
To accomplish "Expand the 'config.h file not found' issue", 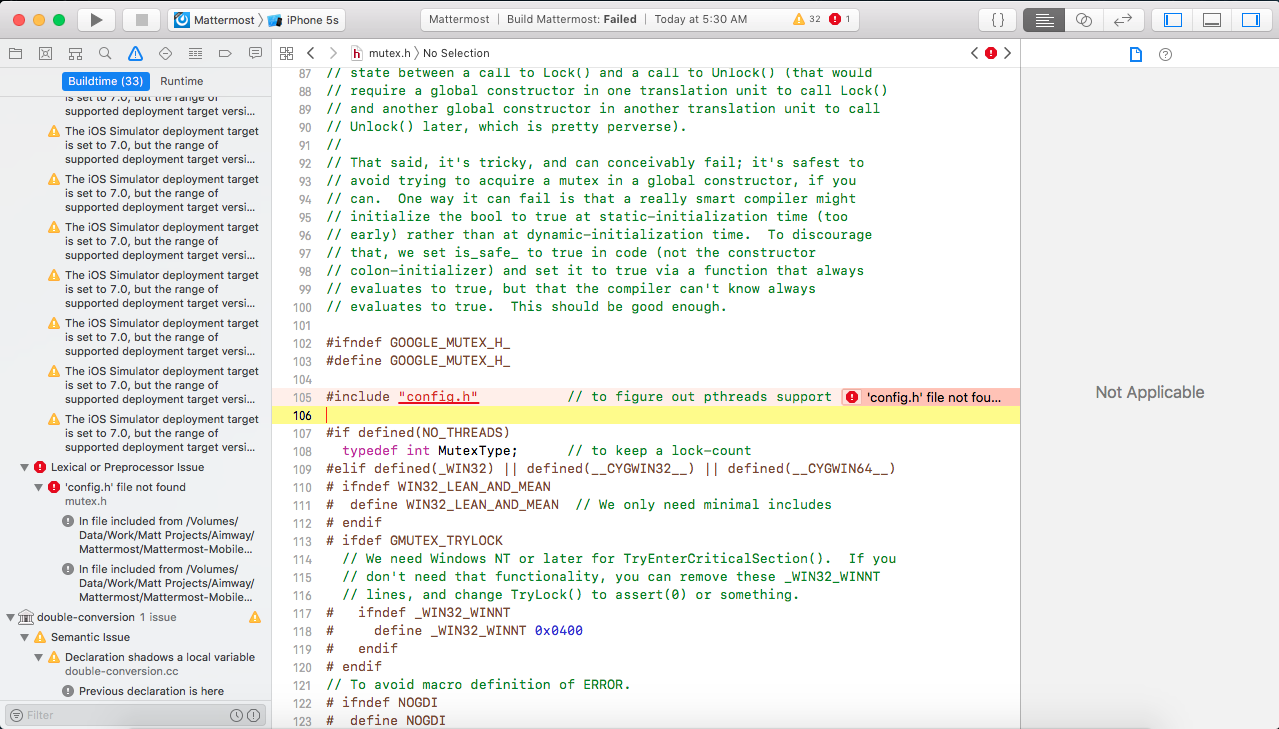I will point(37,487).
